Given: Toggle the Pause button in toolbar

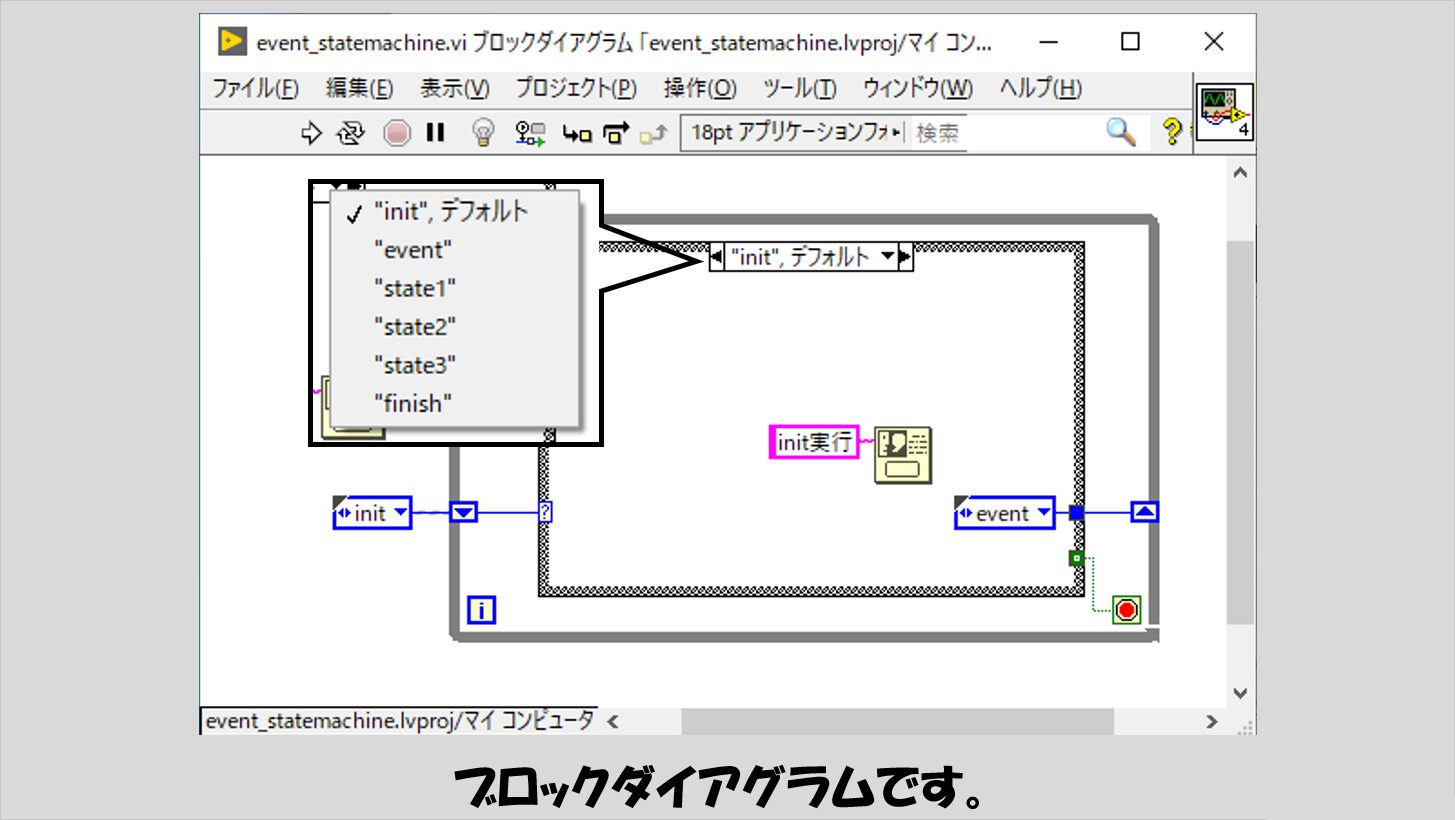Looking at the screenshot, I should [x=435, y=133].
